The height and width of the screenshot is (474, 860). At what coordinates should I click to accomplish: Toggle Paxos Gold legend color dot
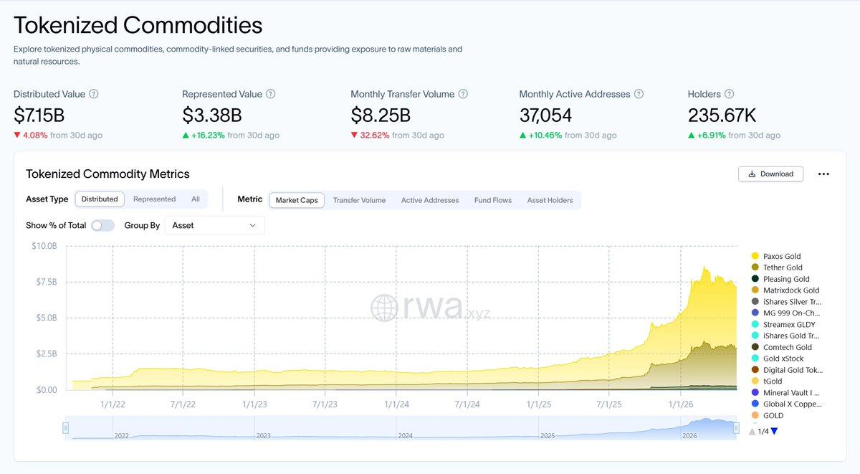coord(755,256)
